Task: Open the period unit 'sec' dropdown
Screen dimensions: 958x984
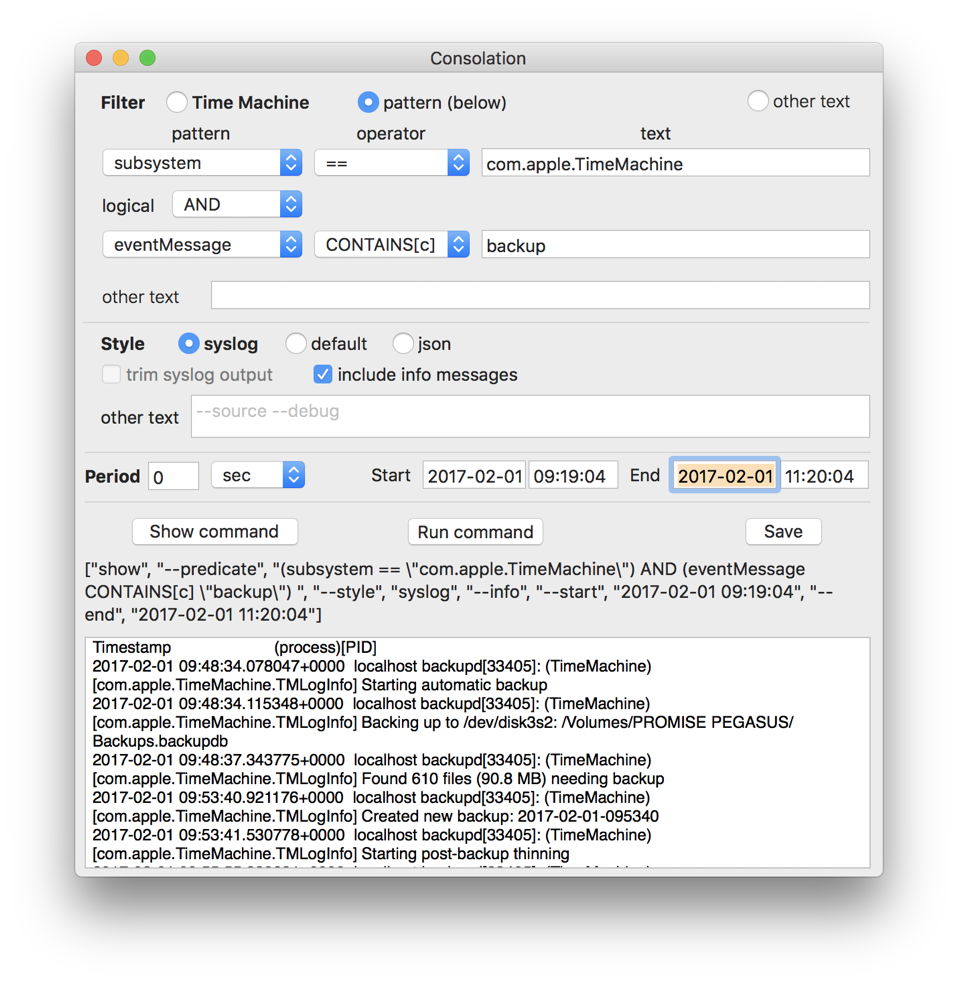Action: click(257, 475)
